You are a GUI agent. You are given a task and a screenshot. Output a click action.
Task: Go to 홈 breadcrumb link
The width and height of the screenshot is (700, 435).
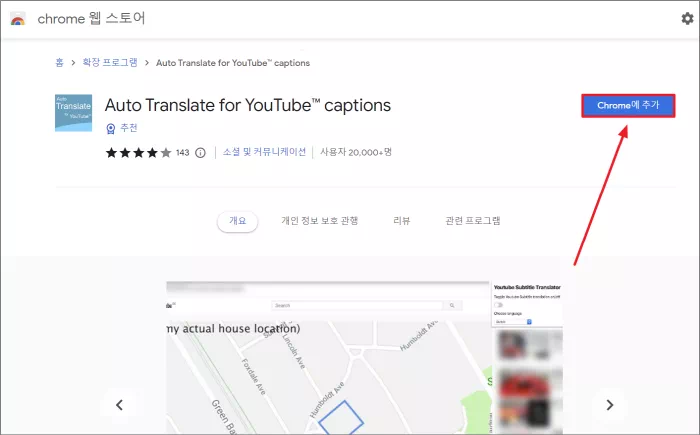coord(59,63)
